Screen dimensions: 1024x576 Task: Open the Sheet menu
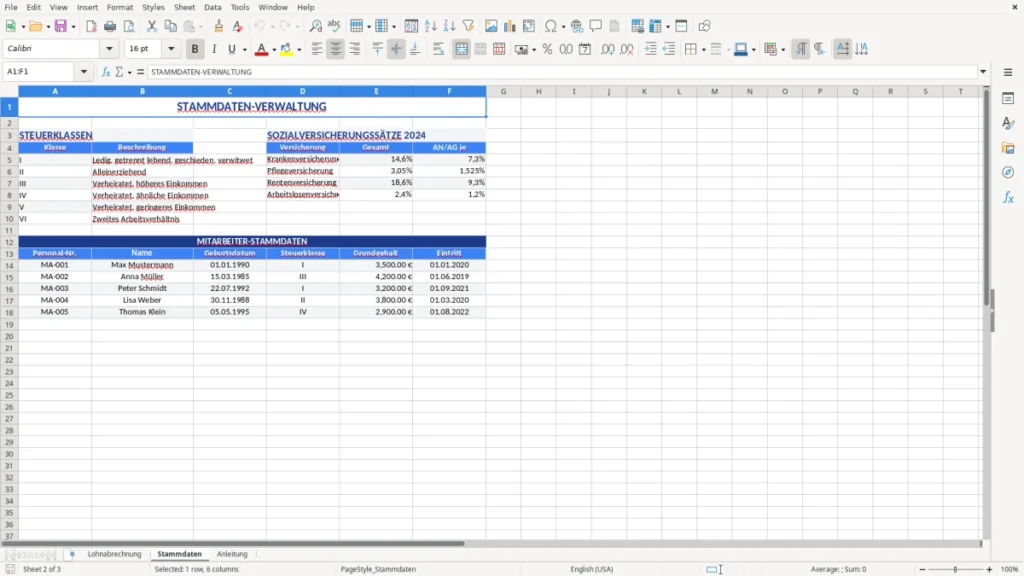pos(184,7)
